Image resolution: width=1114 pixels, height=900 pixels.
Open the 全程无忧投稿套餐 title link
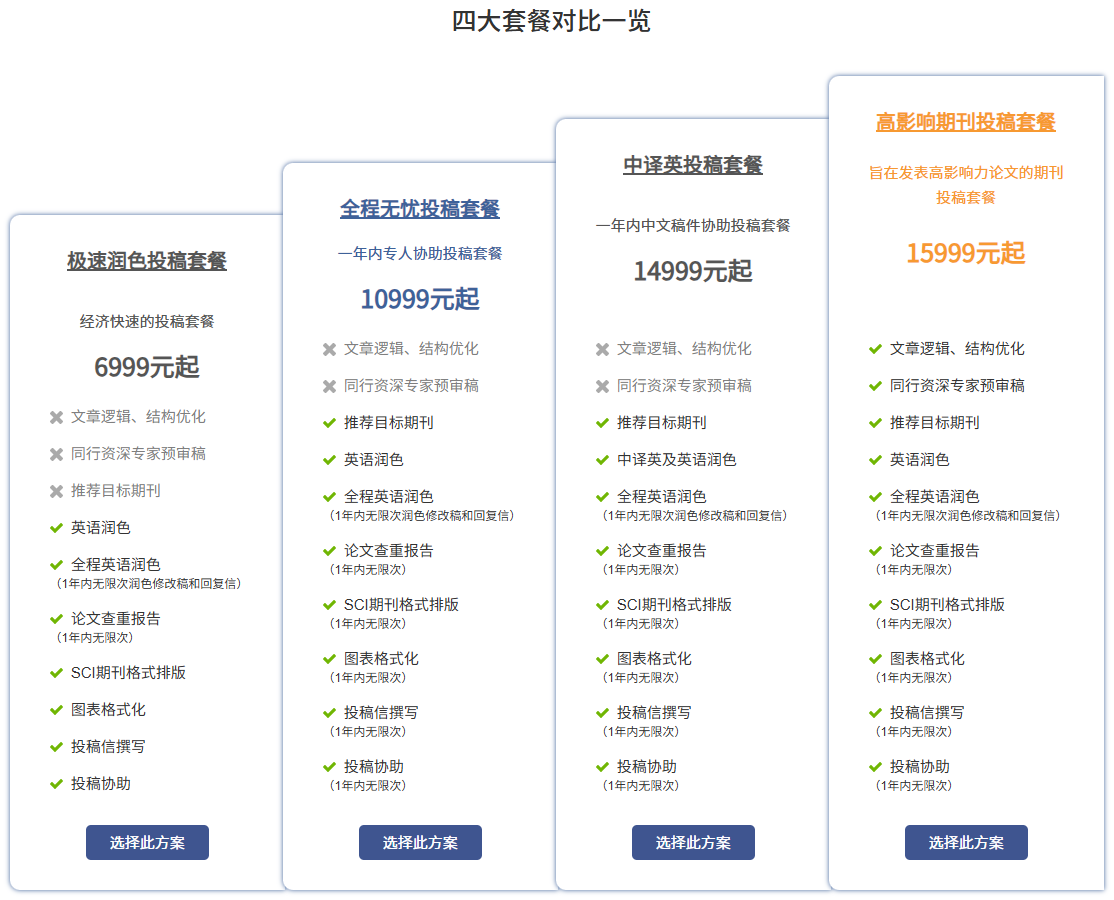(420, 209)
